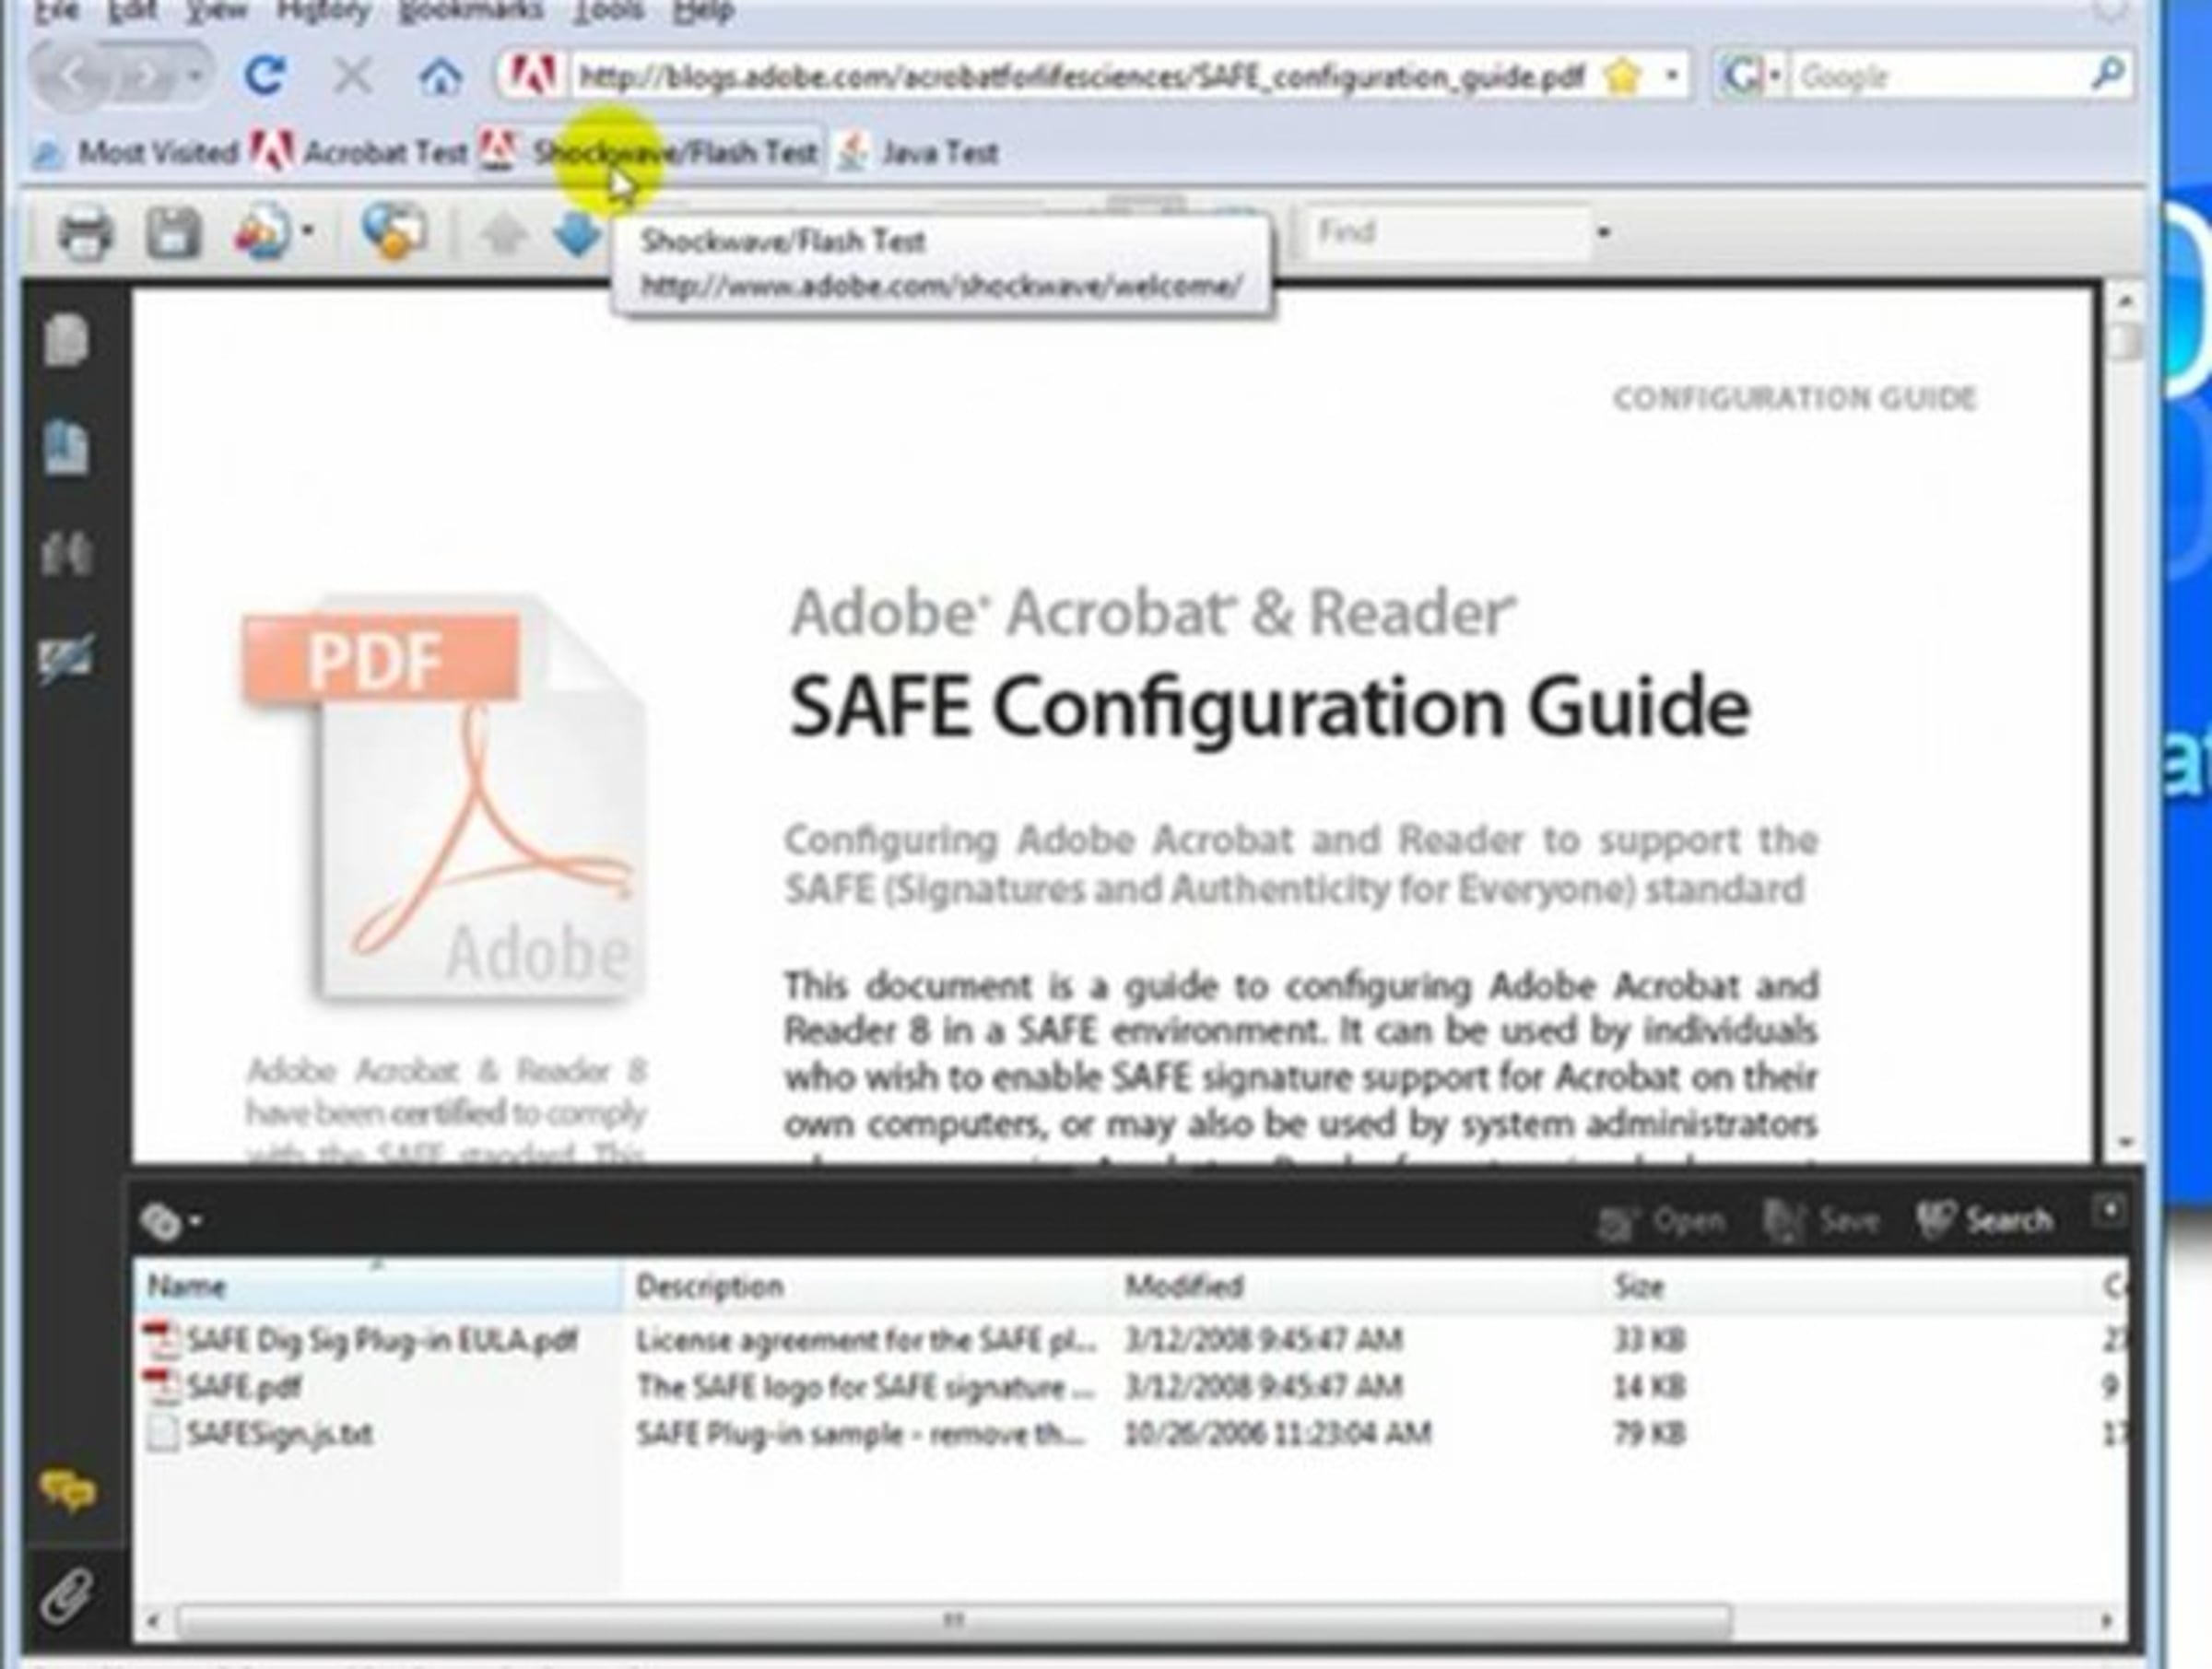
Task: Expand the Find options dropdown arrow
Action: (x=1604, y=233)
